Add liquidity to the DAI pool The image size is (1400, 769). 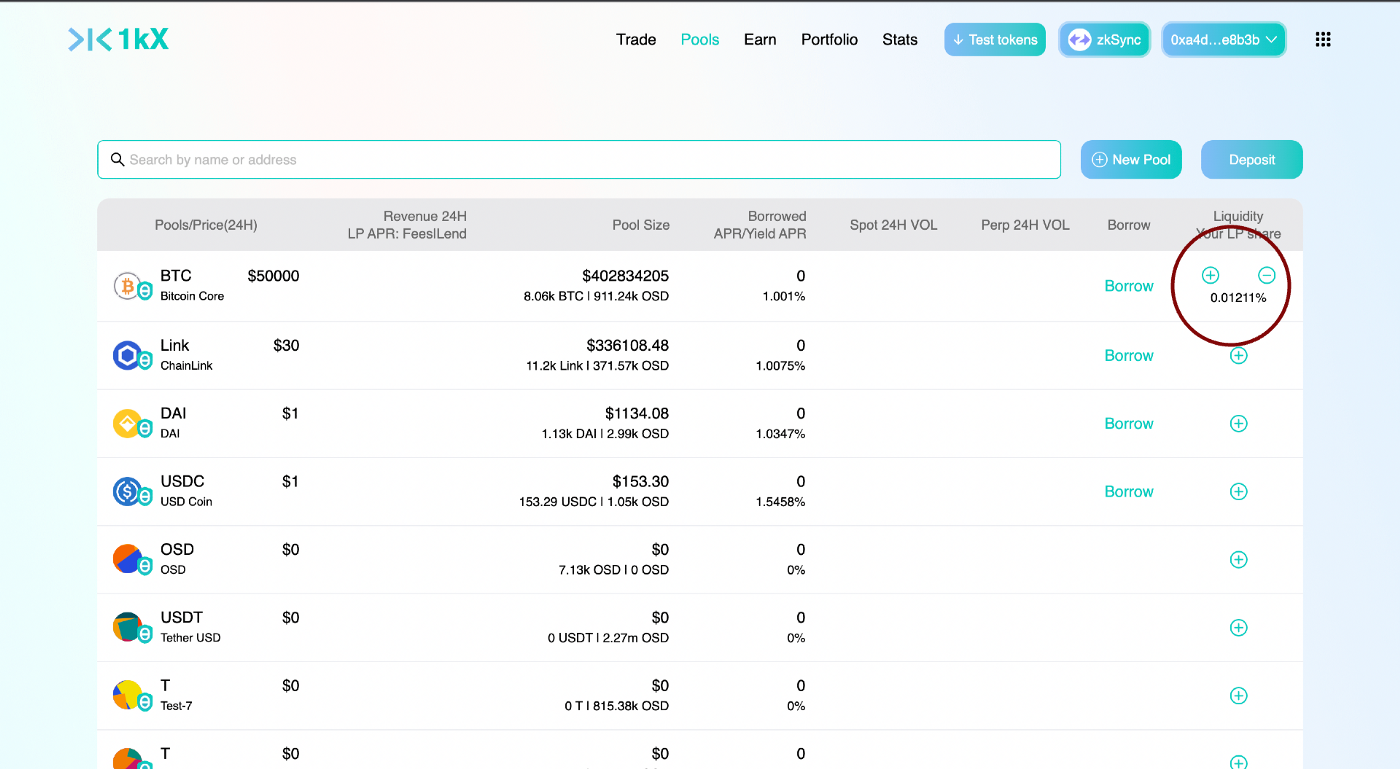(1238, 423)
